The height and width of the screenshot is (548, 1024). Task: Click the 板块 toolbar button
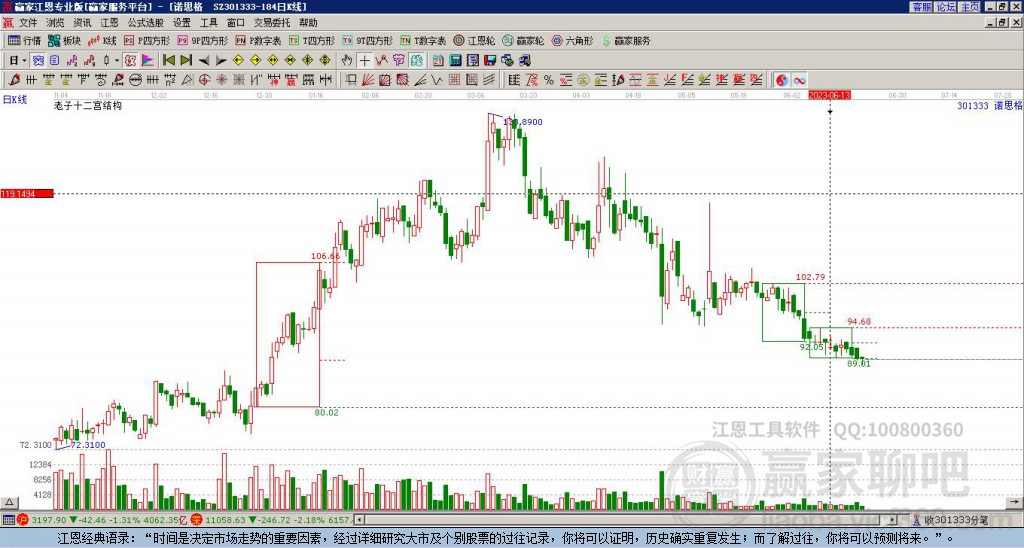pyautogui.click(x=65, y=40)
